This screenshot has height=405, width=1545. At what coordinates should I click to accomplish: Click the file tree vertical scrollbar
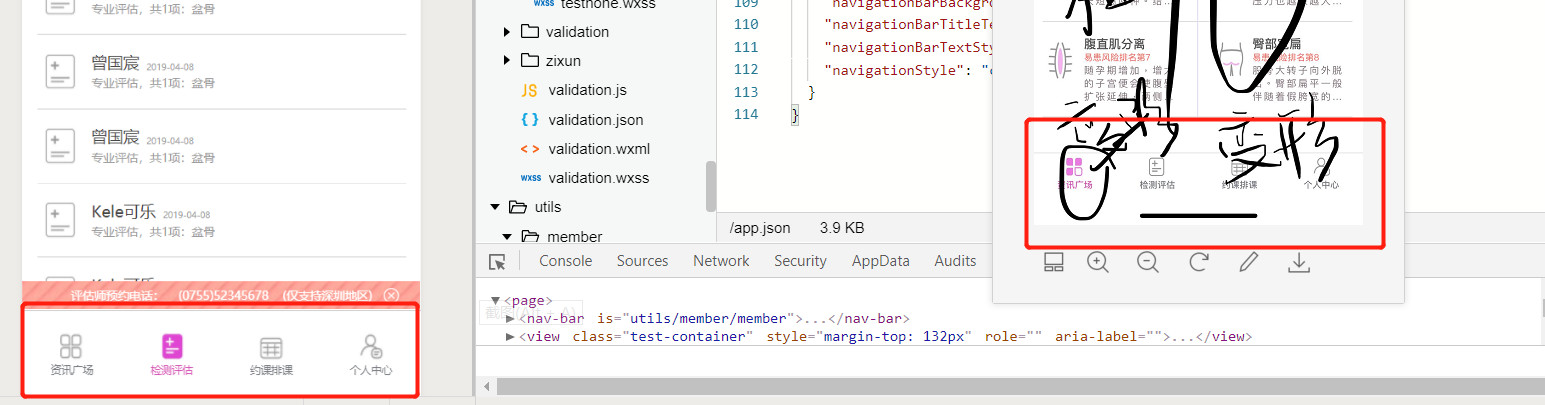pos(711,185)
